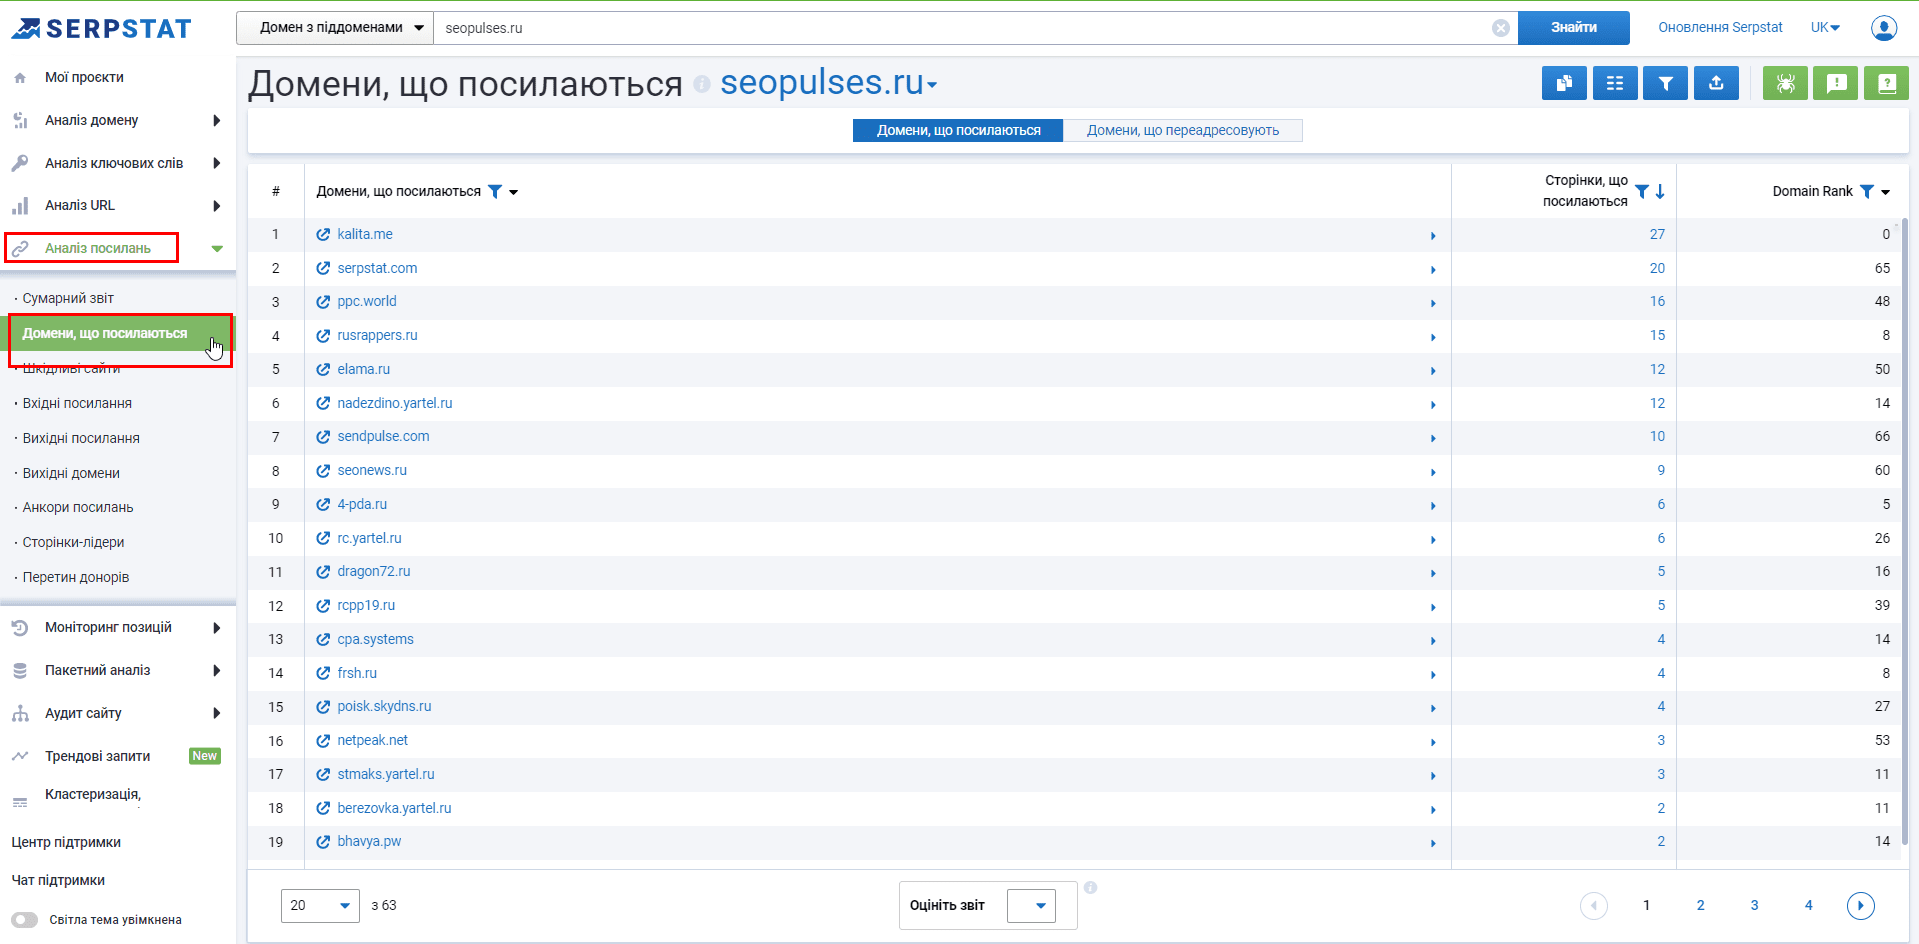Open row options arrow for rusrappers.ru
The image size is (1919, 944).
(1433, 337)
